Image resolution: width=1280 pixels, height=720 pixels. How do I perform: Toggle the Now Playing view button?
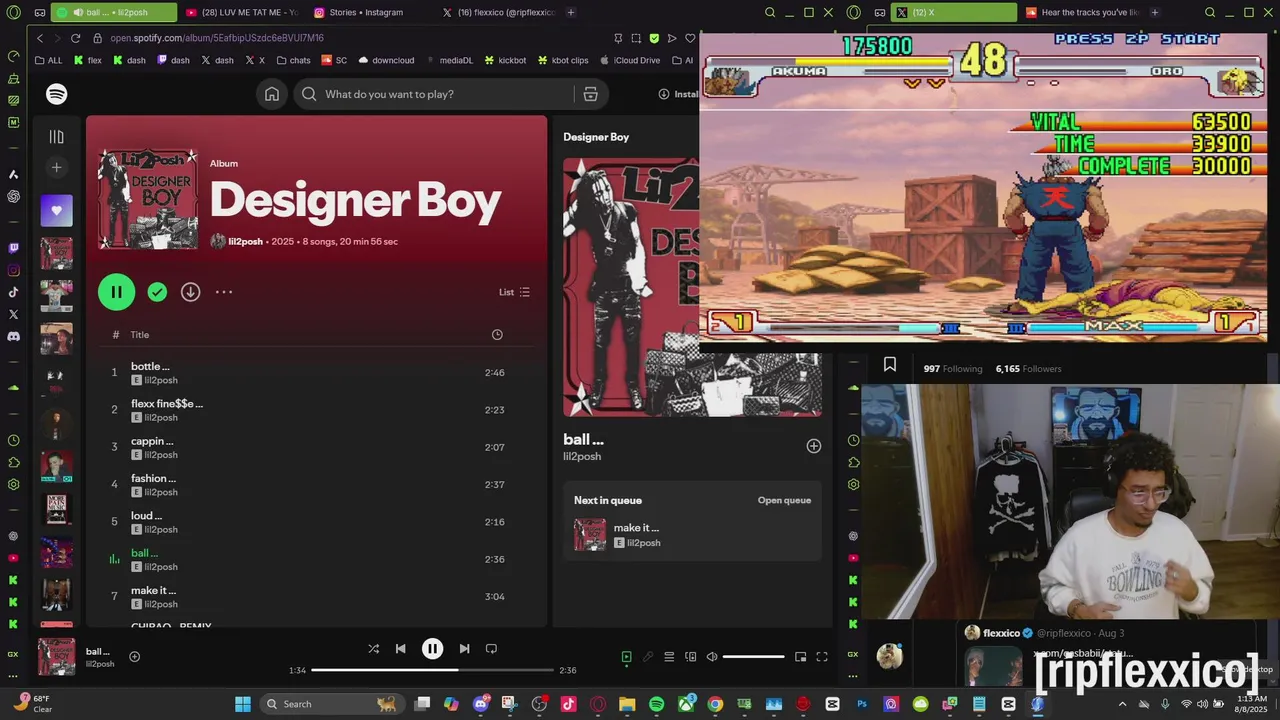tap(626, 657)
